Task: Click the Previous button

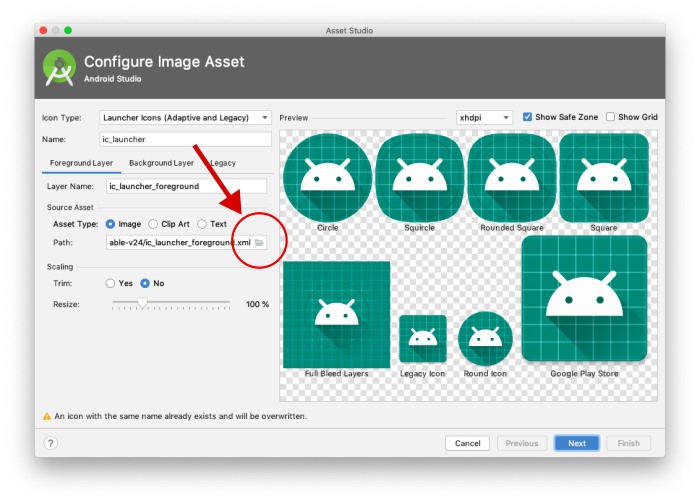Action: [x=522, y=443]
